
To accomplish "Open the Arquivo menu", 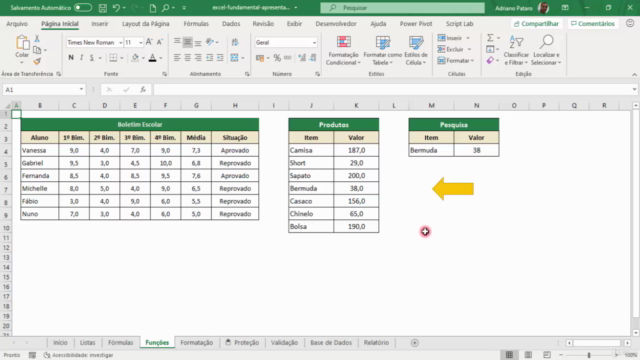I will [17, 24].
